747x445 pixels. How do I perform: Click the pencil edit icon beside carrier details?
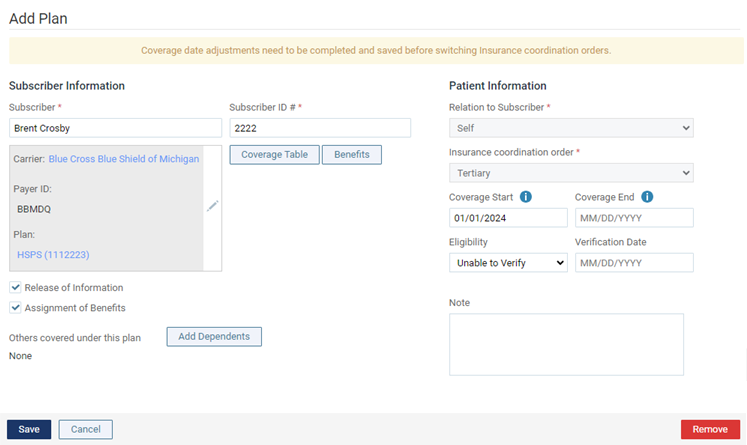pos(212,206)
